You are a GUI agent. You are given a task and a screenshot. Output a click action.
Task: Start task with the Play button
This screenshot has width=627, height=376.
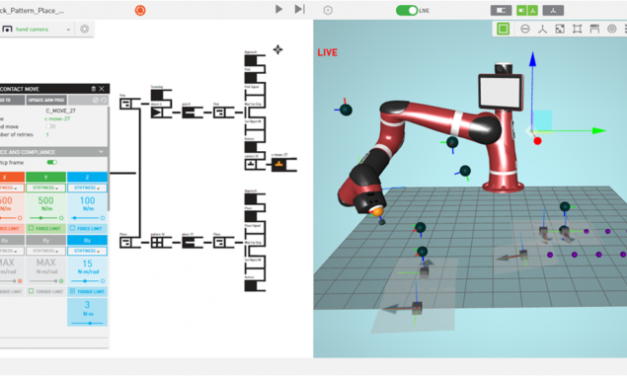279,9
